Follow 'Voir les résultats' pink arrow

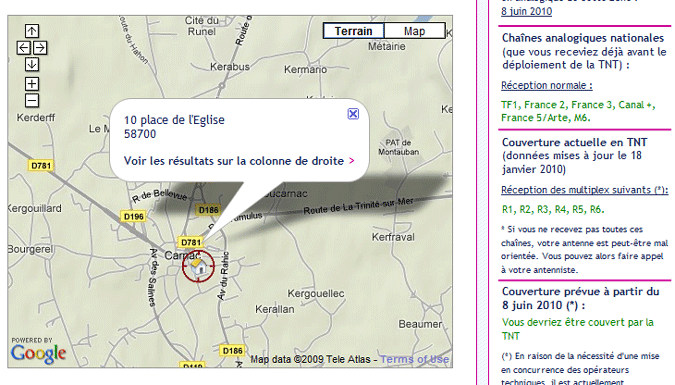click(x=352, y=161)
